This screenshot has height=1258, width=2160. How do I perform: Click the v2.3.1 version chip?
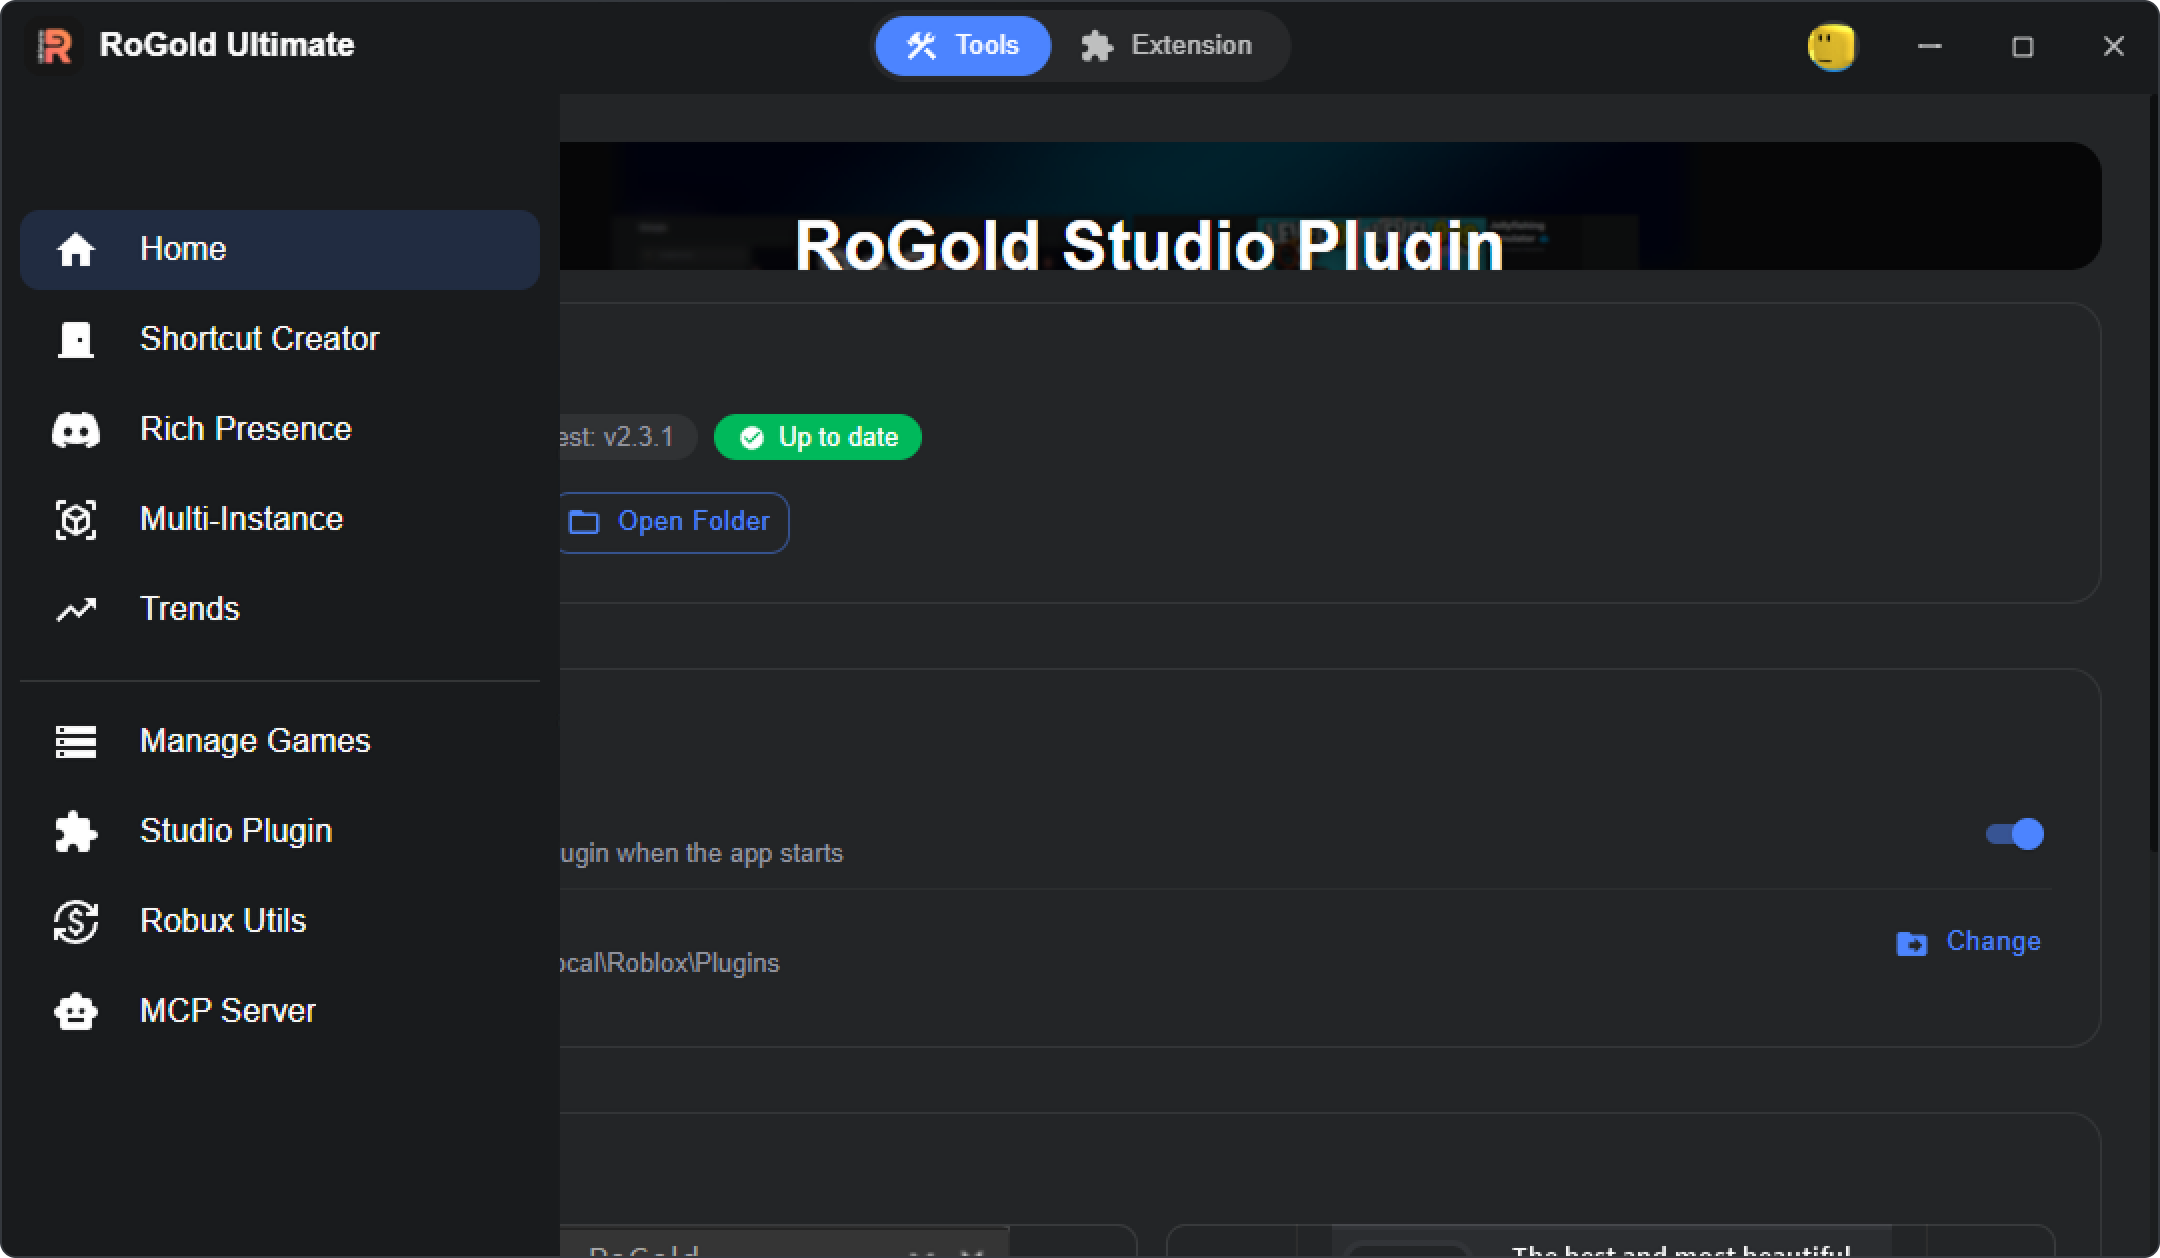pos(628,437)
